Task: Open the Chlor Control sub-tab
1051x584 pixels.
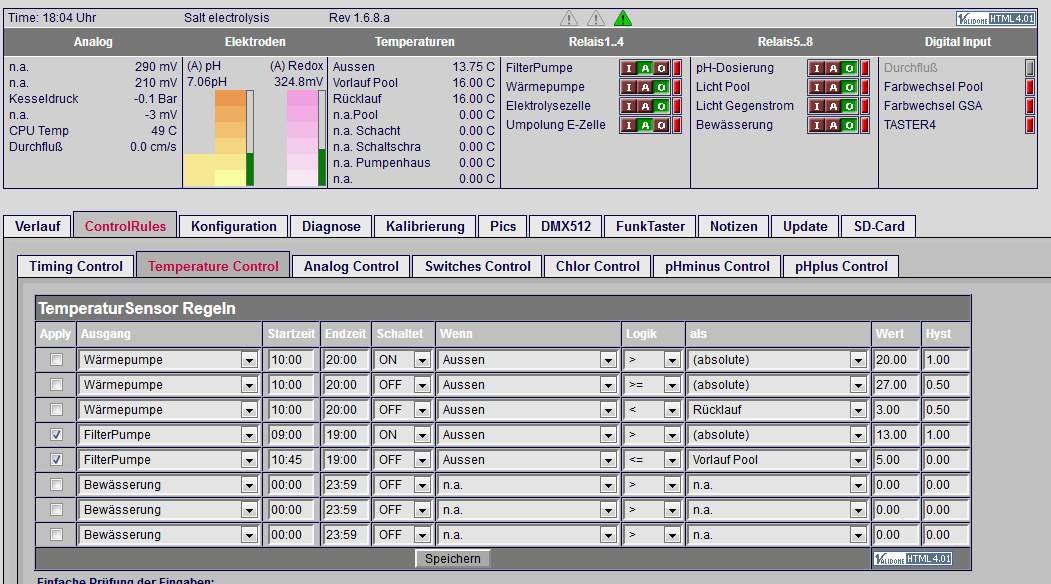Action: [x=597, y=266]
